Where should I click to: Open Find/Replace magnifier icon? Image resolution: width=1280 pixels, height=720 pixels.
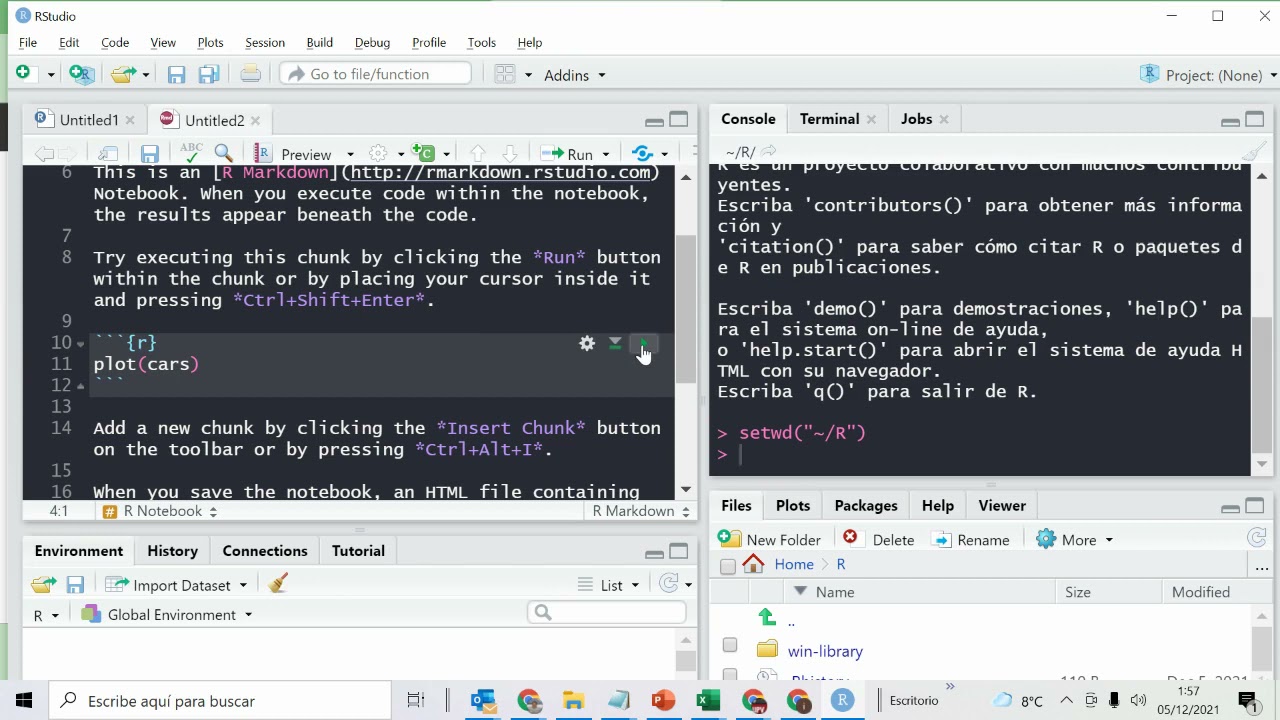coord(224,153)
